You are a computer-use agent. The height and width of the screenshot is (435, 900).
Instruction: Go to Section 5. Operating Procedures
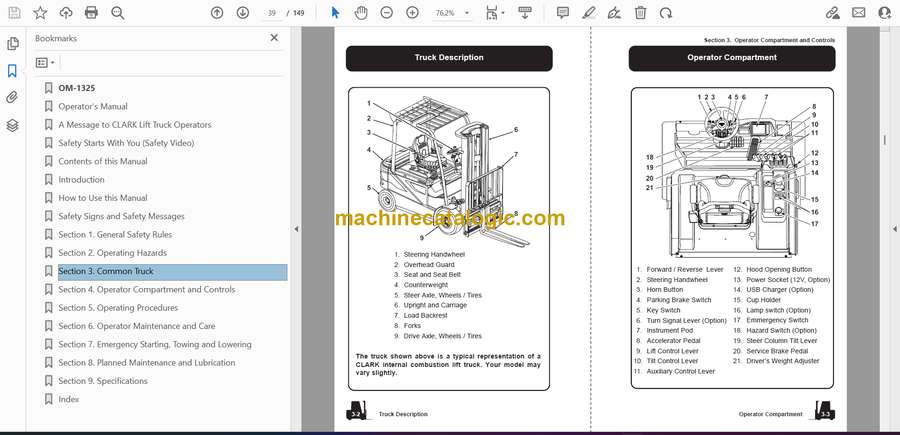pos(118,308)
